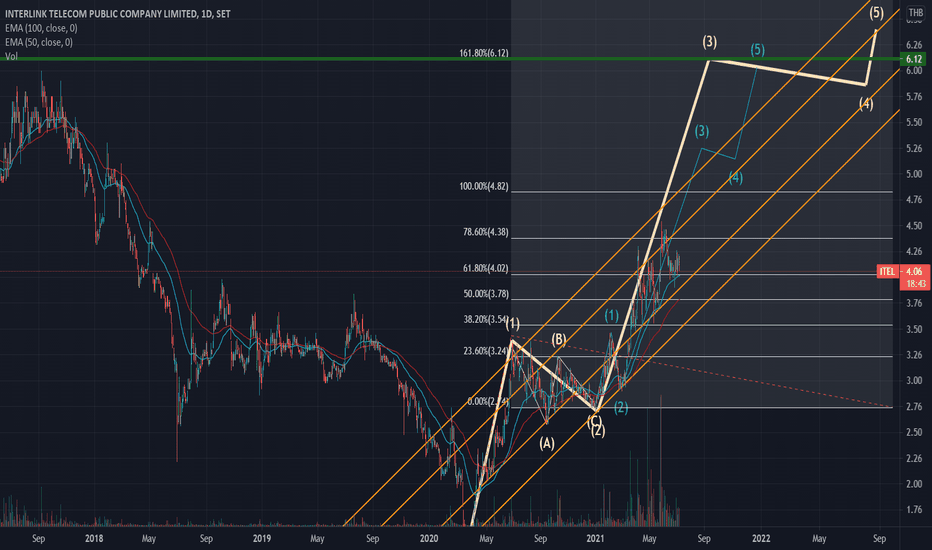The height and width of the screenshot is (550, 932).
Task: Click the 18:43 countdown label
Action: click(914, 284)
